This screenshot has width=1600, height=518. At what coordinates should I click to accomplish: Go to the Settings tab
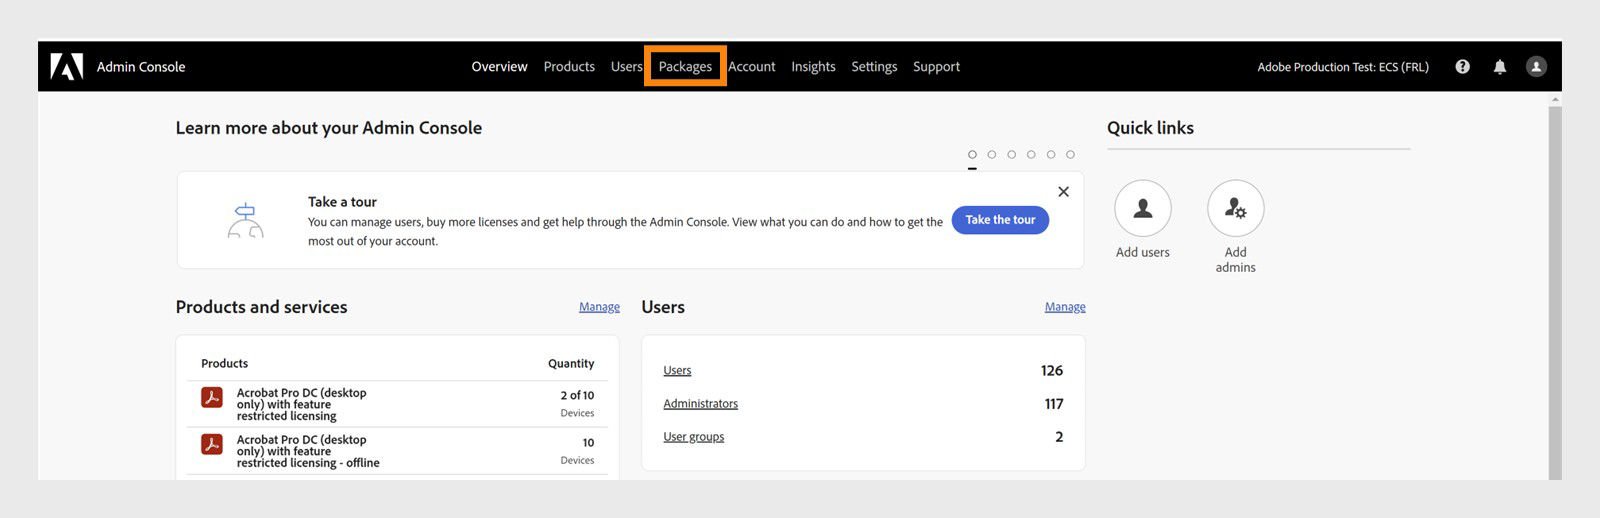click(874, 66)
